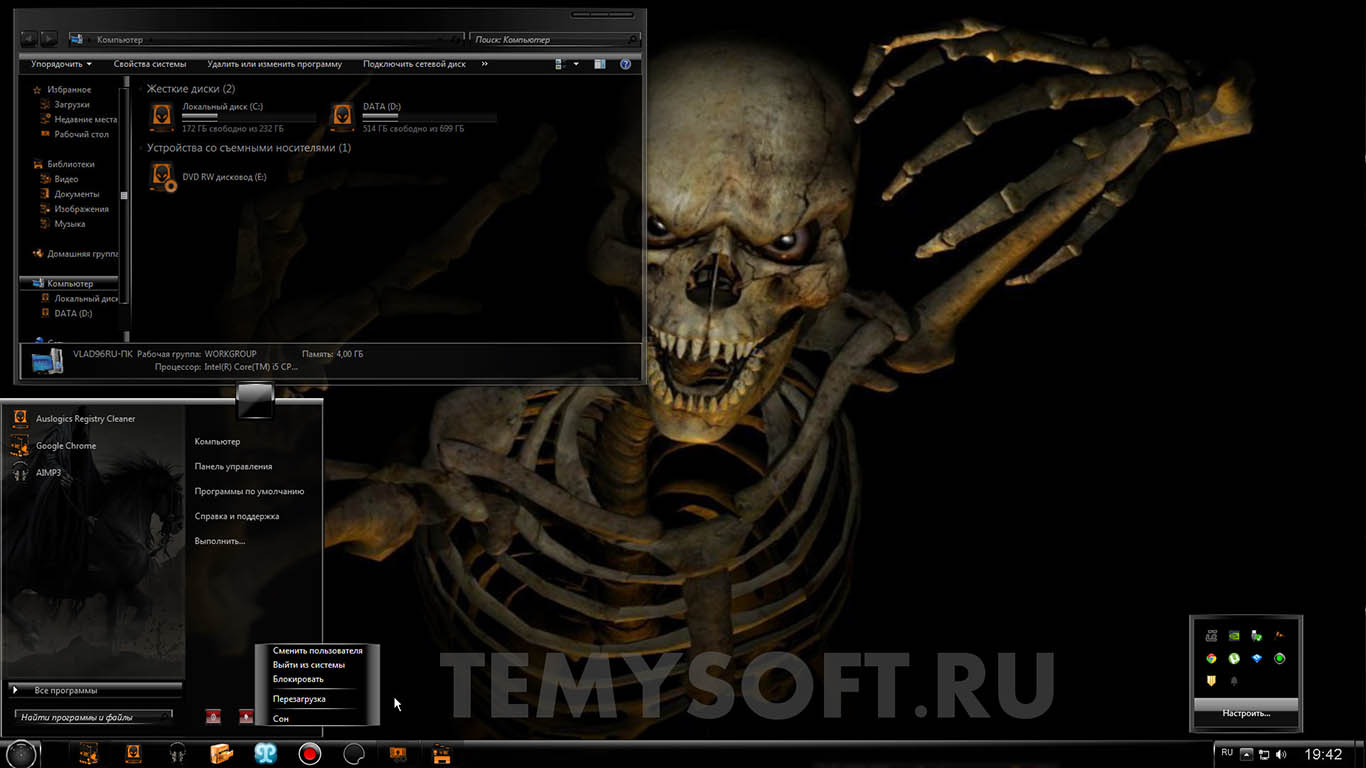Expand the toolbar overflow chevron »
Viewport: 1366px width, 768px height.
[x=485, y=64]
